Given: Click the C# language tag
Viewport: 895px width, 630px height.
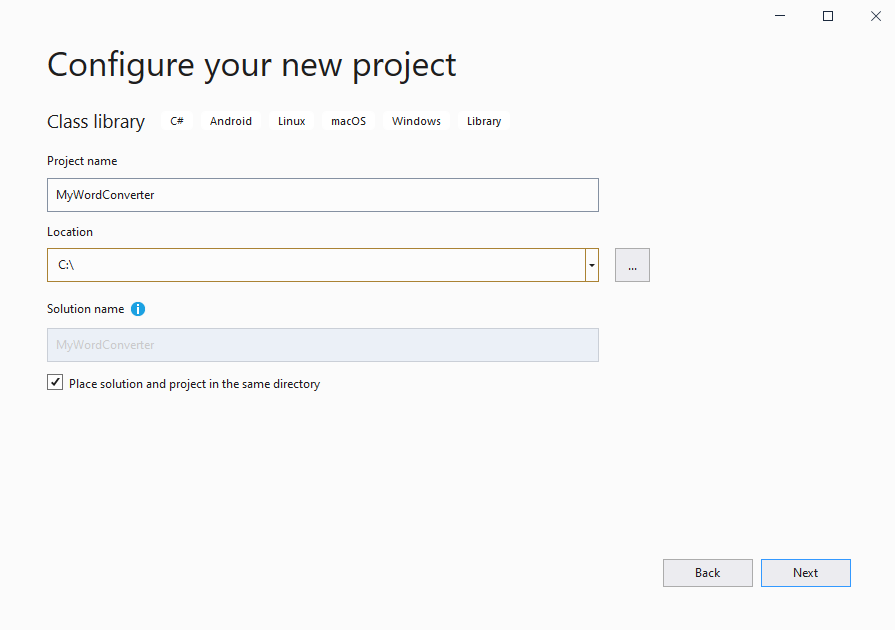Looking at the screenshot, I should click(177, 121).
